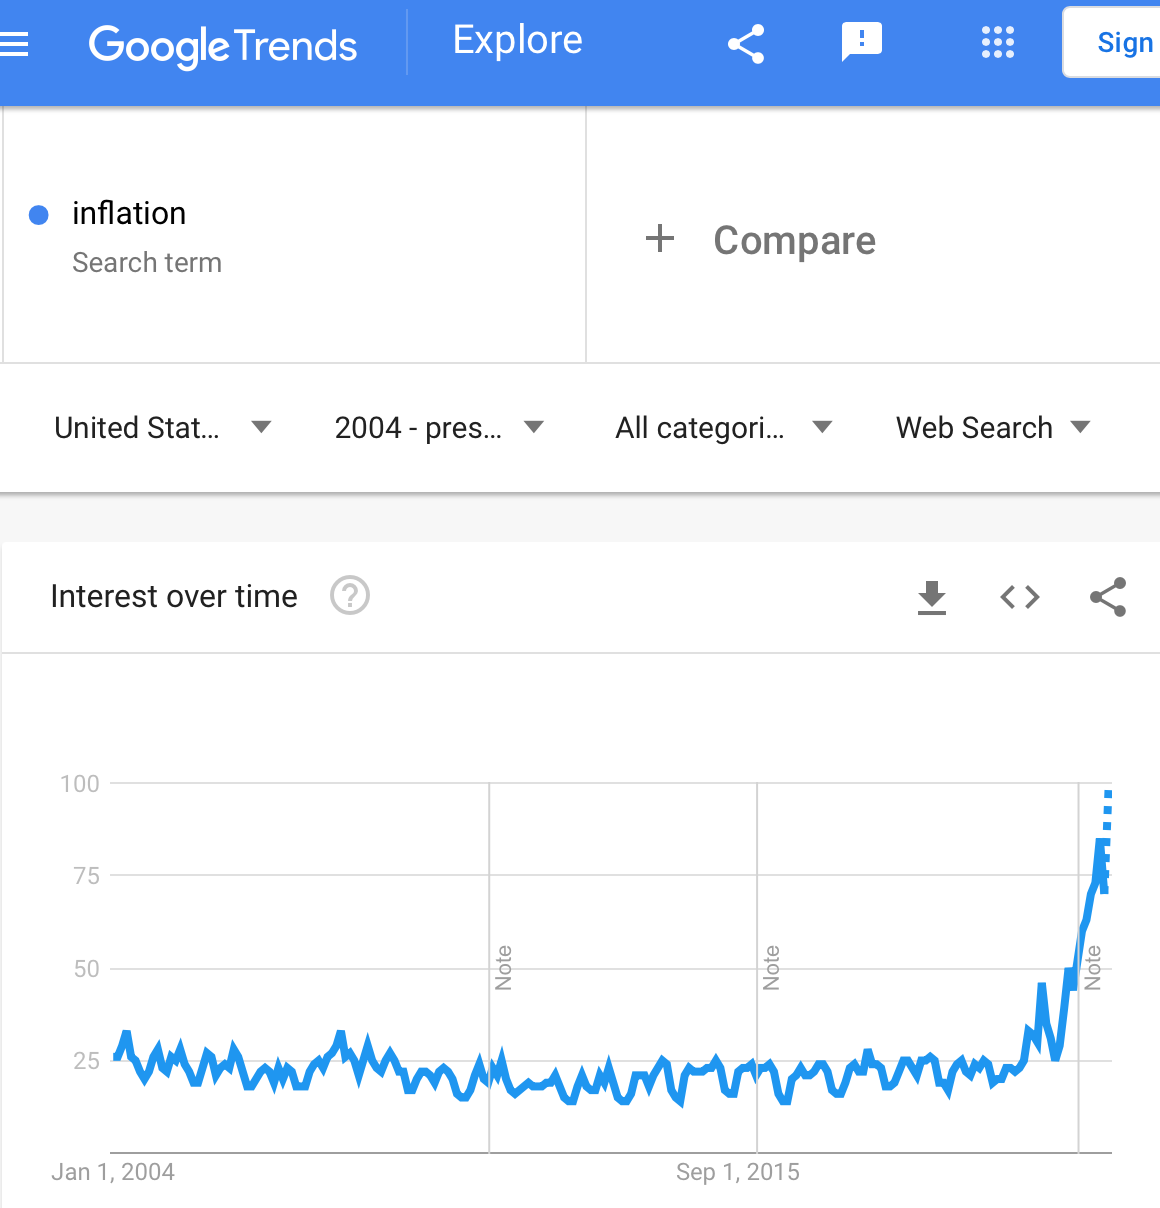Click the share icon in the header
The image size is (1160, 1208).
746,44
